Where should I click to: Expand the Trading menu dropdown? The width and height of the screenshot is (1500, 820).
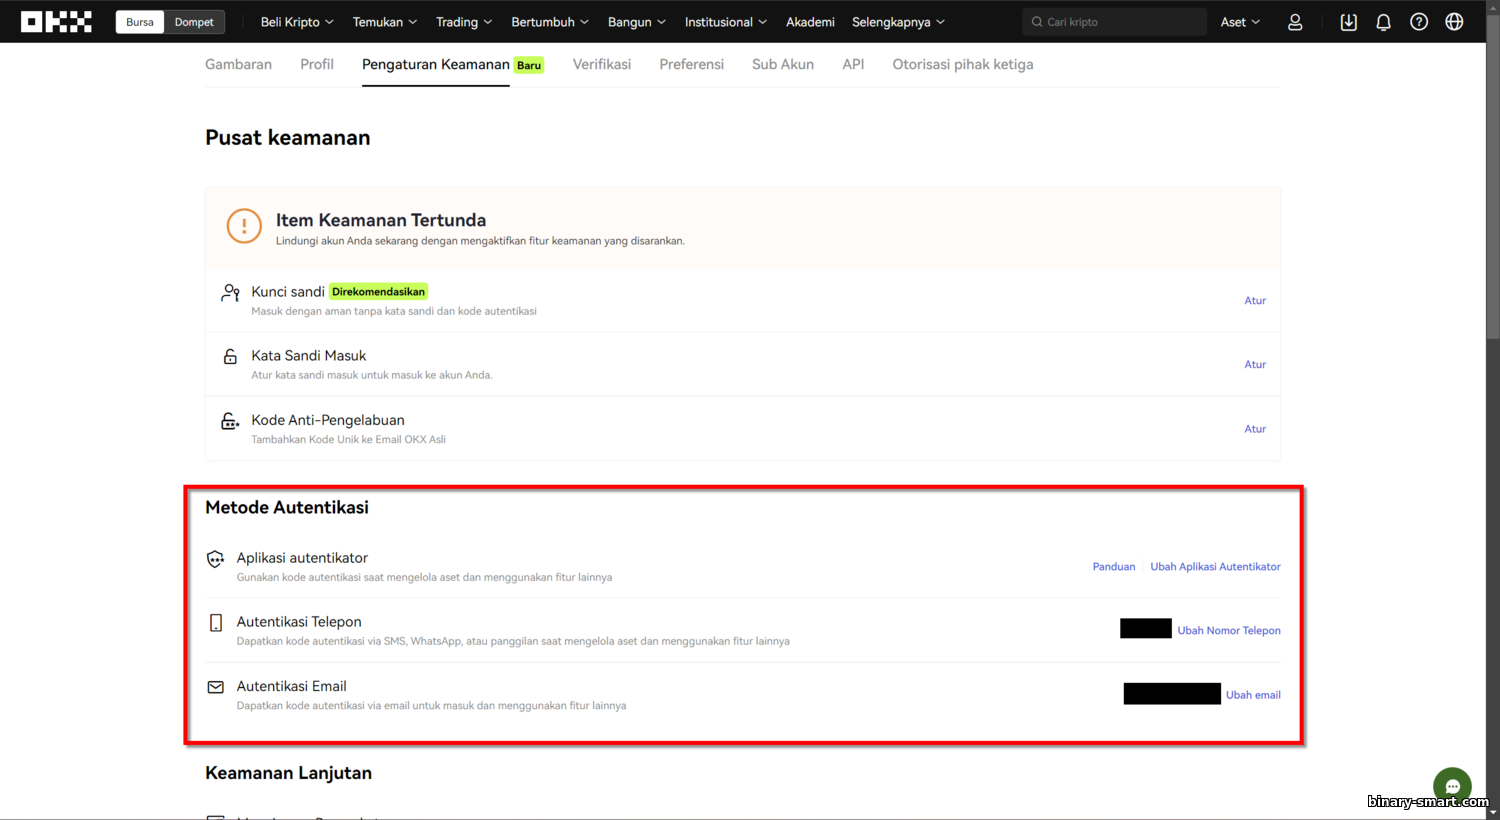(x=464, y=22)
